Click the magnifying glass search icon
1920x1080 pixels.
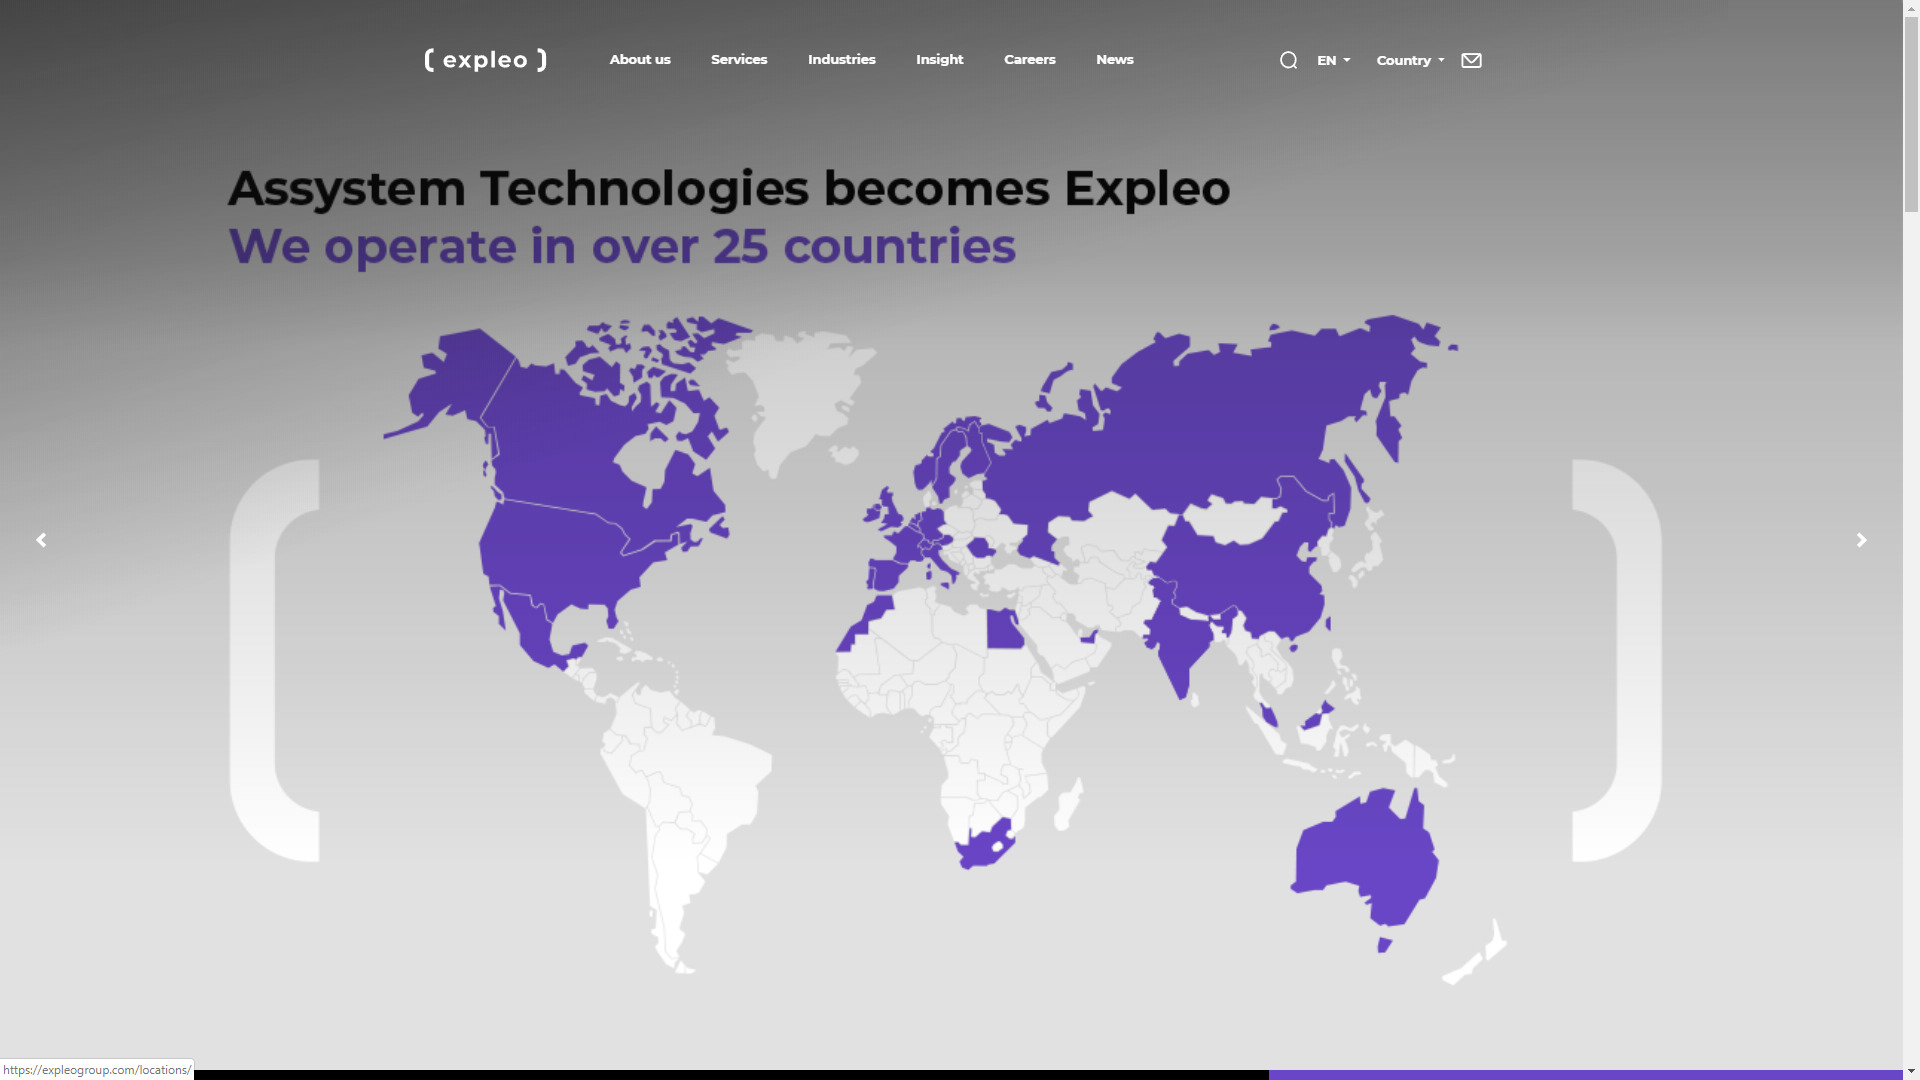(x=1288, y=60)
